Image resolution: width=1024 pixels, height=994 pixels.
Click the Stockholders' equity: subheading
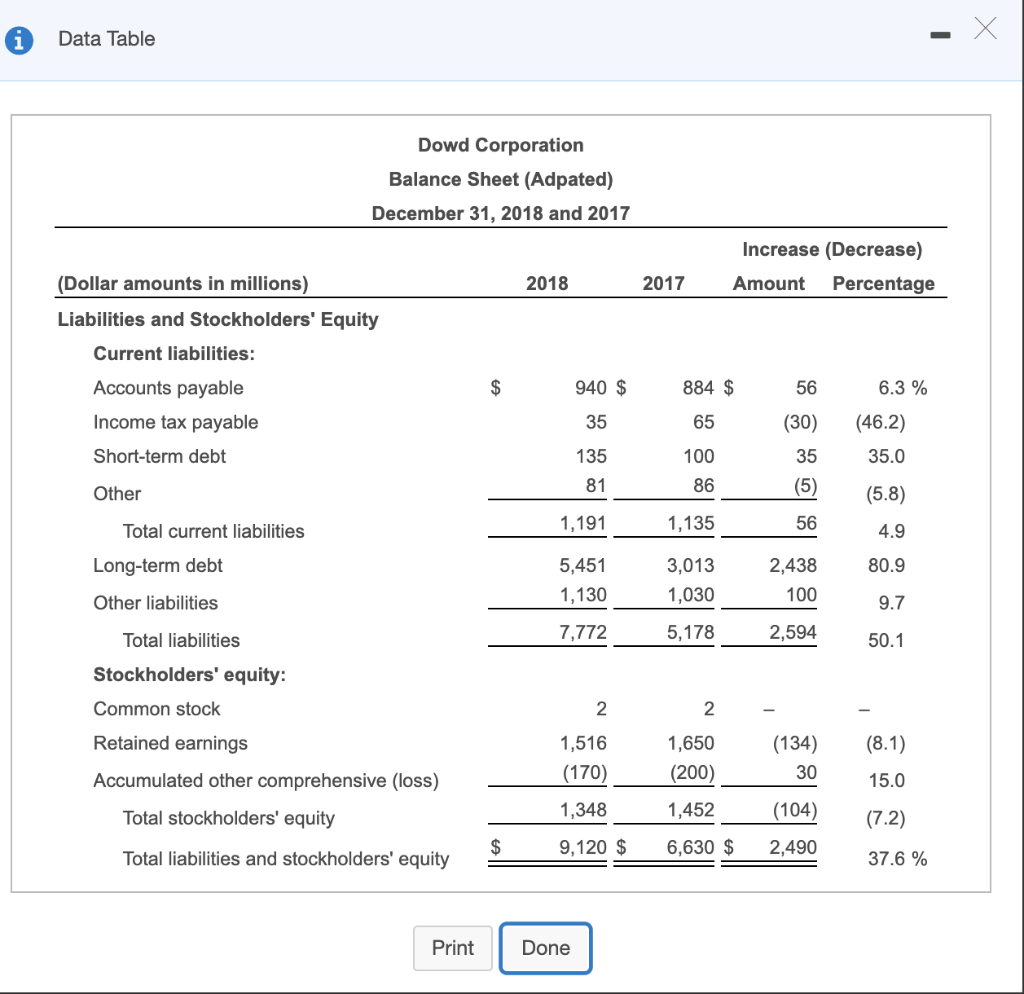[189, 675]
